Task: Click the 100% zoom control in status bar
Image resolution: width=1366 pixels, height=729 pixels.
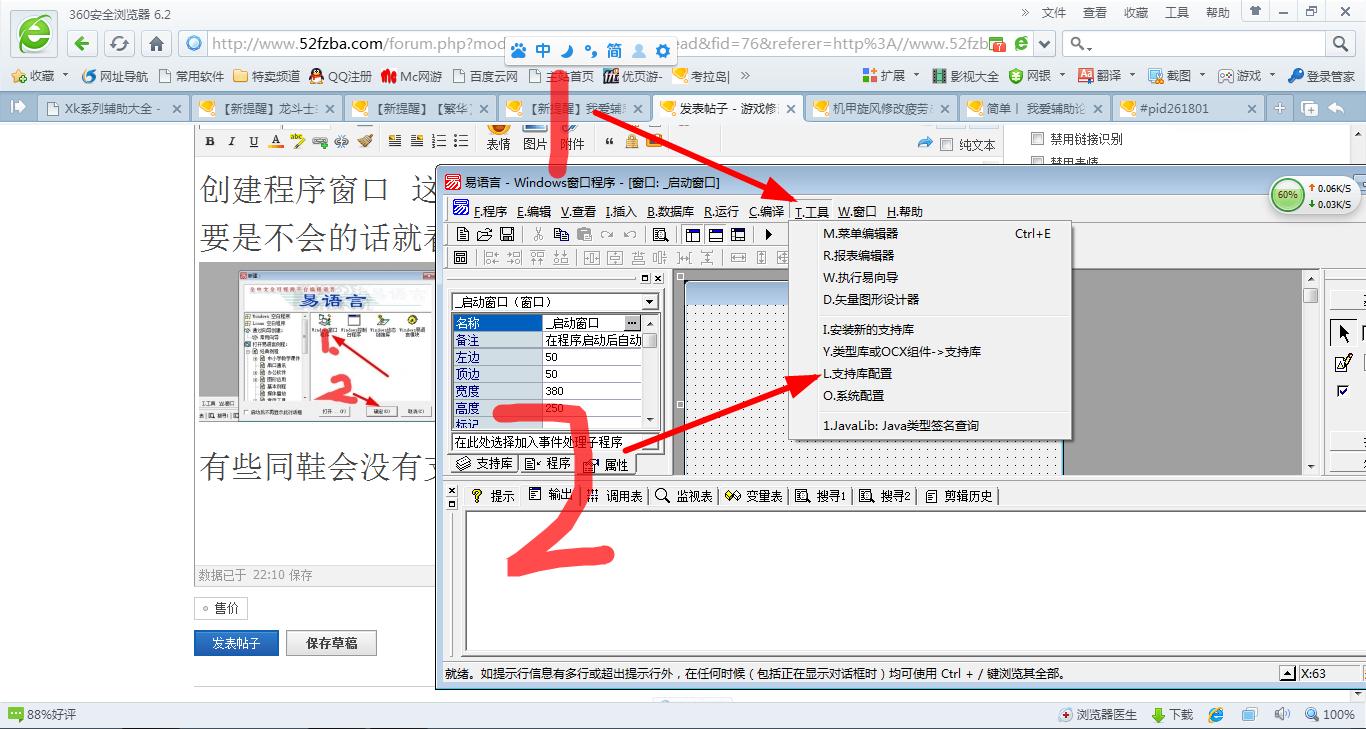Action: (x=1330, y=715)
